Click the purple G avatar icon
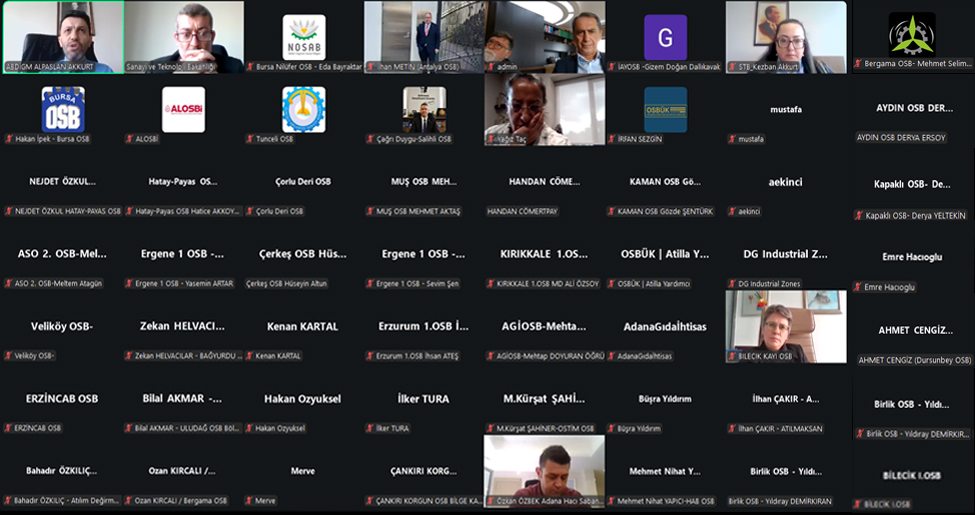975x515 pixels. [x=665, y=37]
